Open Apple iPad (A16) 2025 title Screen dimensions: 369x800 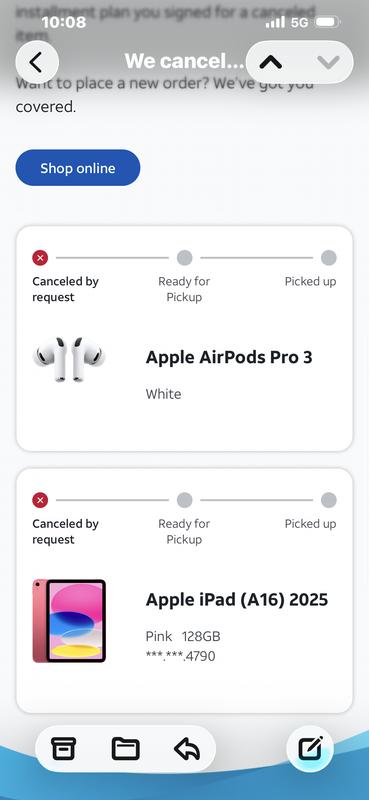point(237,600)
